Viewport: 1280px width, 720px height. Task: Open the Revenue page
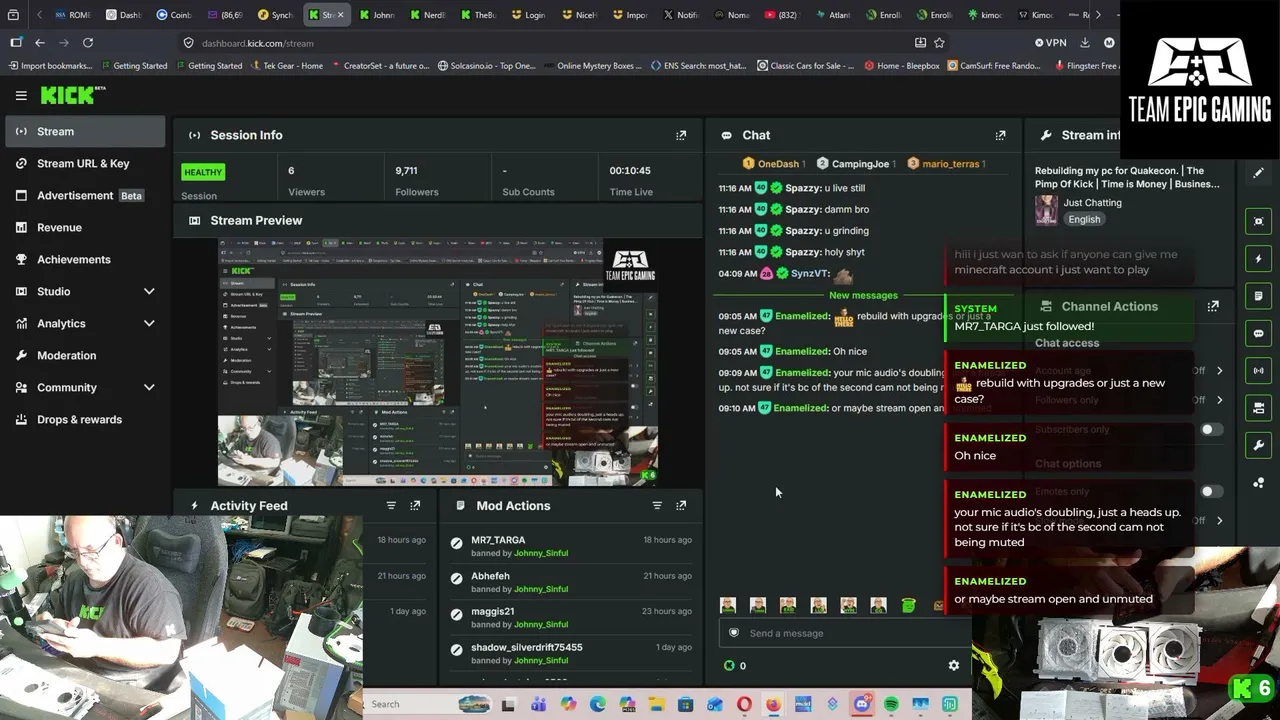click(85, 227)
